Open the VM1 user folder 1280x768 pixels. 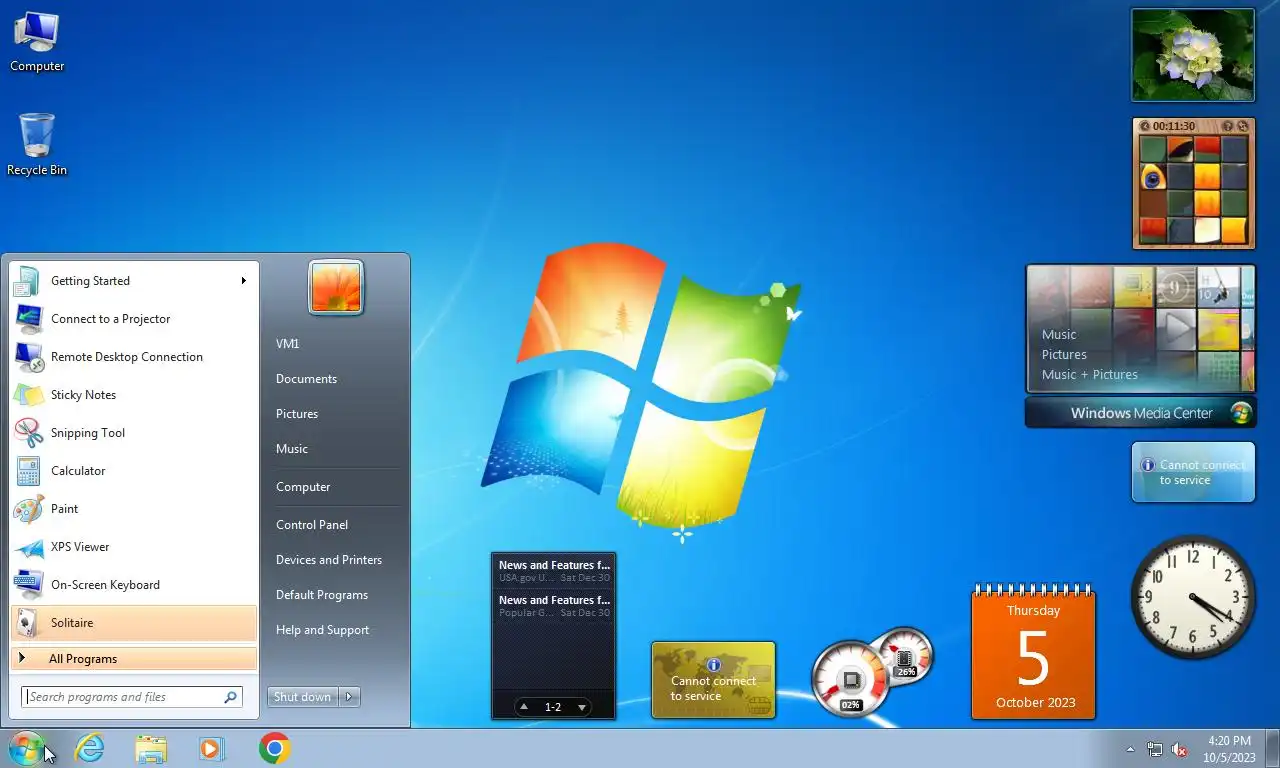coord(287,344)
